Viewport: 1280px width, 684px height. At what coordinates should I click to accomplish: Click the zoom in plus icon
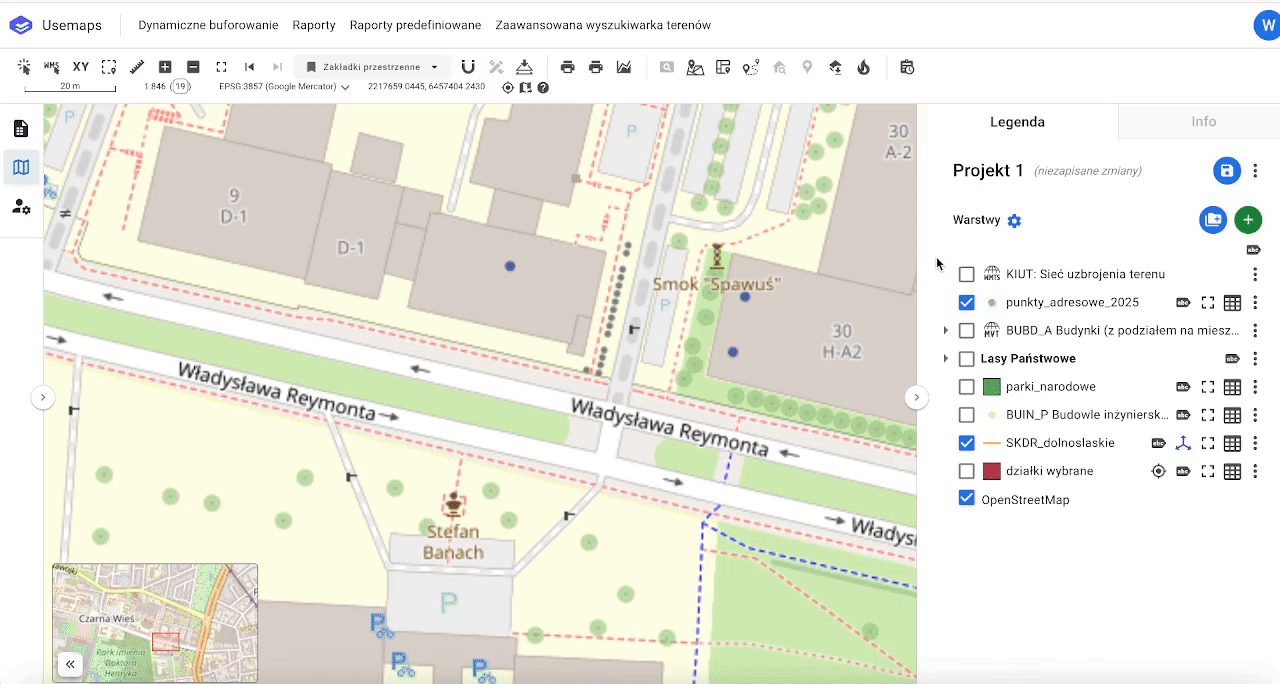click(x=165, y=67)
